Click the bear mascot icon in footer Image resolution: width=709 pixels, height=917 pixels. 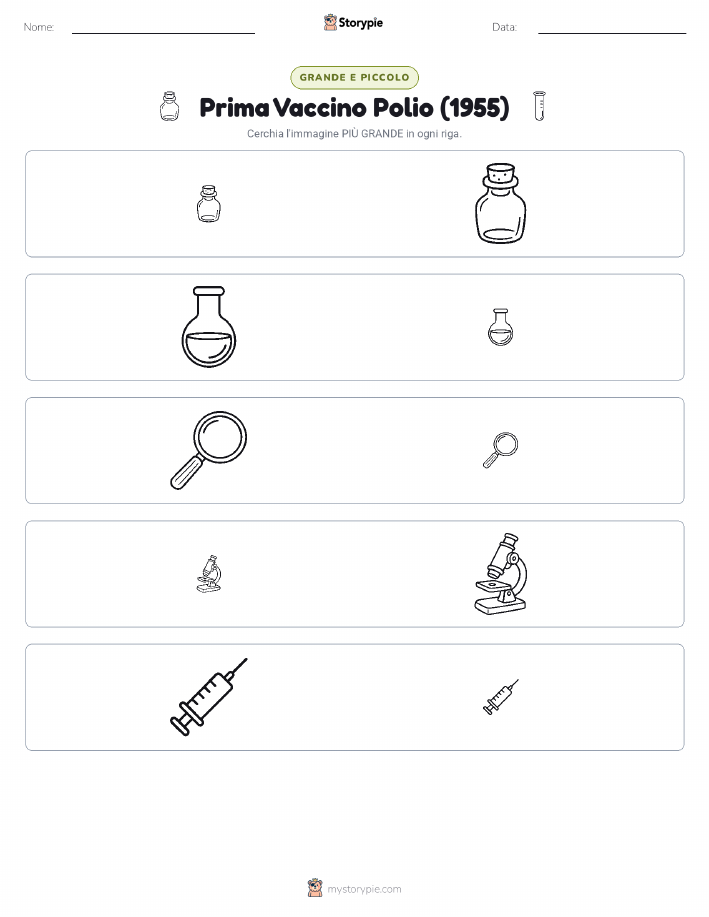tap(315, 888)
